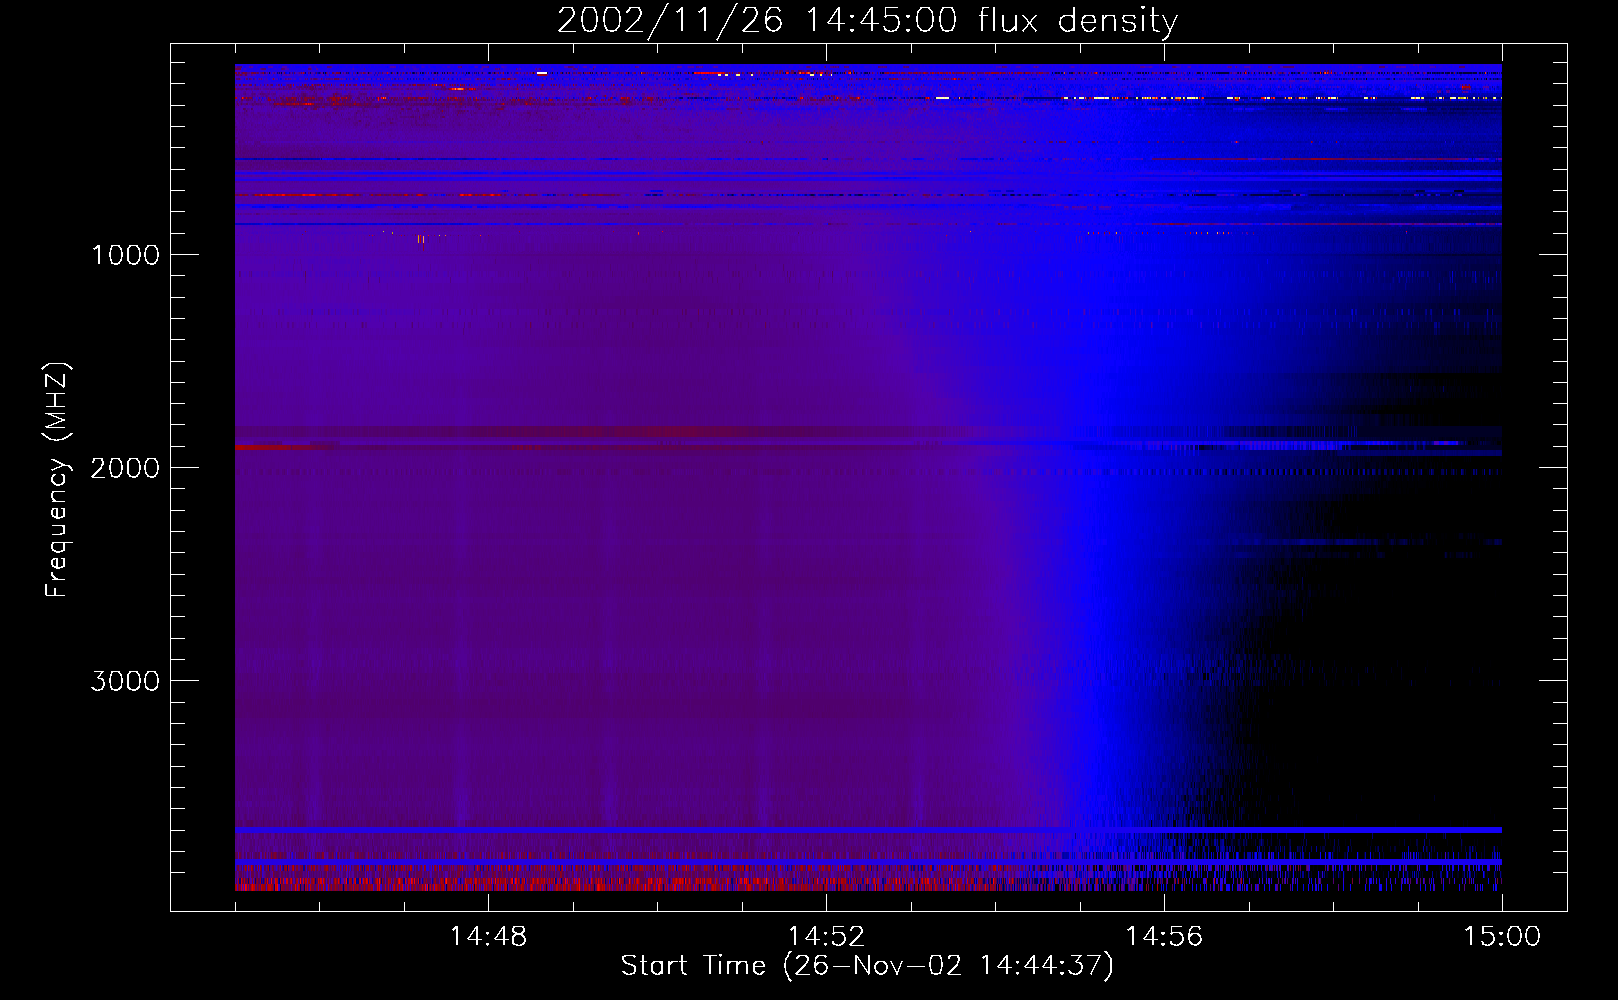
Task: Click the plot title '2002/11/26 14:45:00 flux density'
Action: tap(867, 21)
